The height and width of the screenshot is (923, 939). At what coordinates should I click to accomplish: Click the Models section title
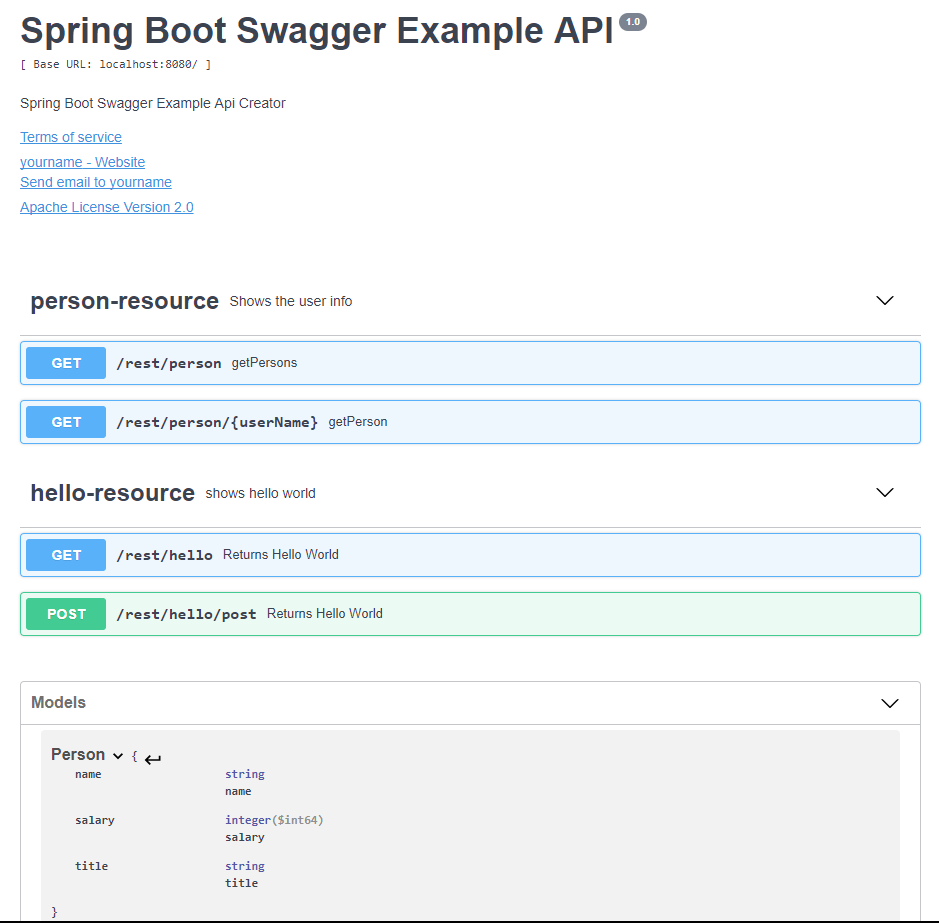pos(58,702)
